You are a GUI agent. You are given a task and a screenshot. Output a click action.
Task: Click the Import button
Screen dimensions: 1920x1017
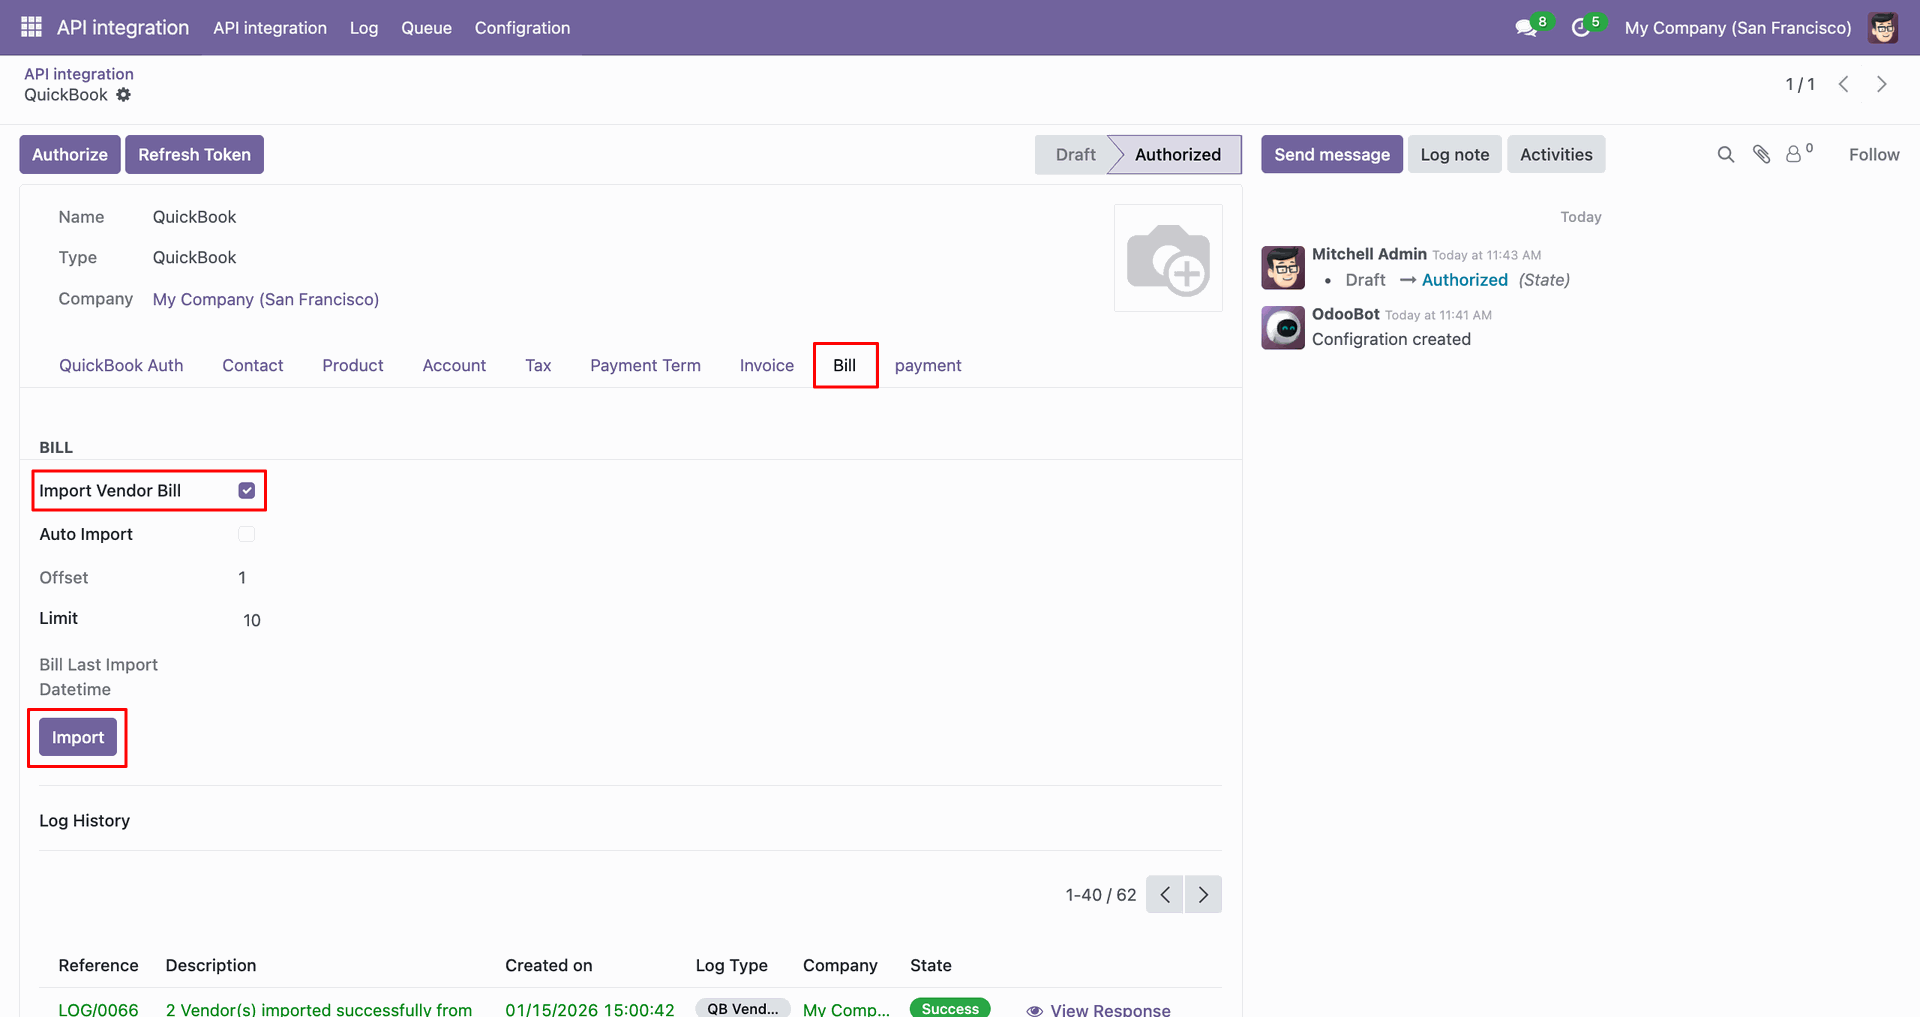click(78, 737)
